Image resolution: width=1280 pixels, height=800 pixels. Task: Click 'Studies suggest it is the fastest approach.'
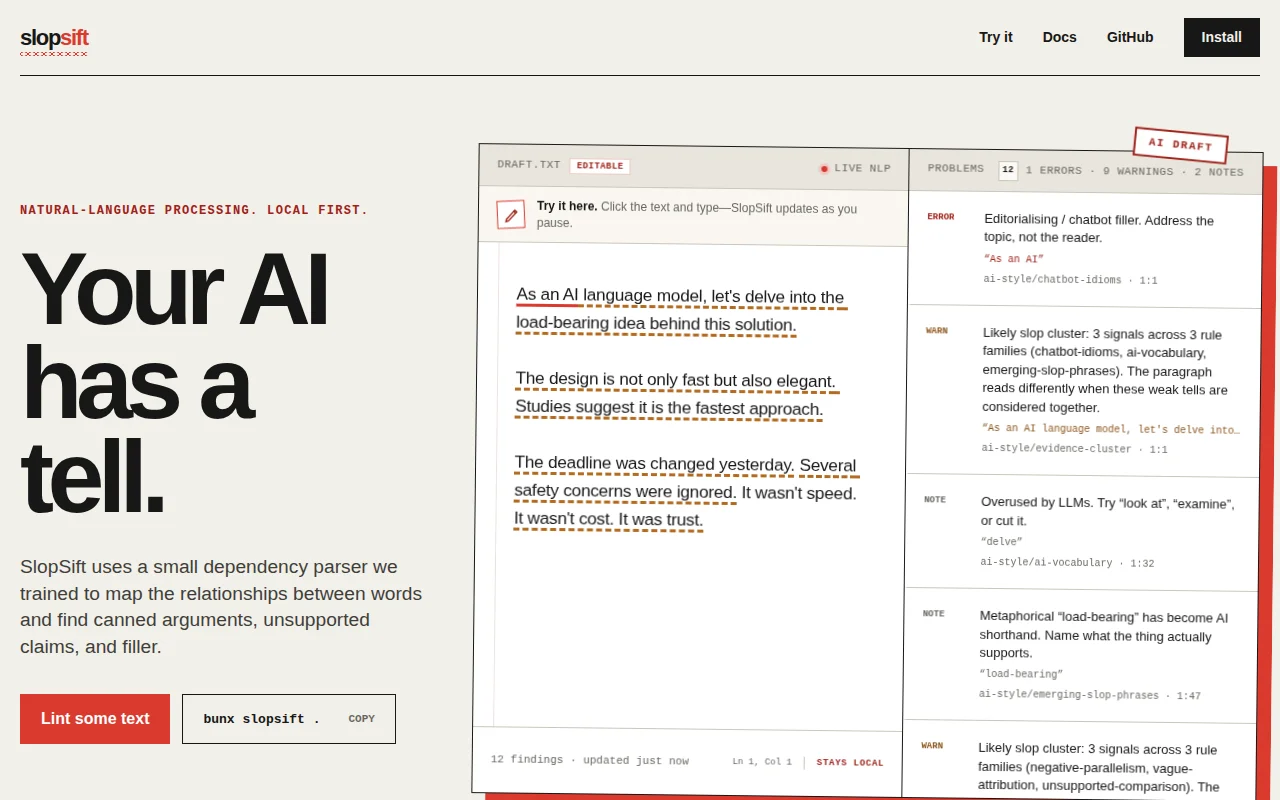pyautogui.click(x=669, y=408)
